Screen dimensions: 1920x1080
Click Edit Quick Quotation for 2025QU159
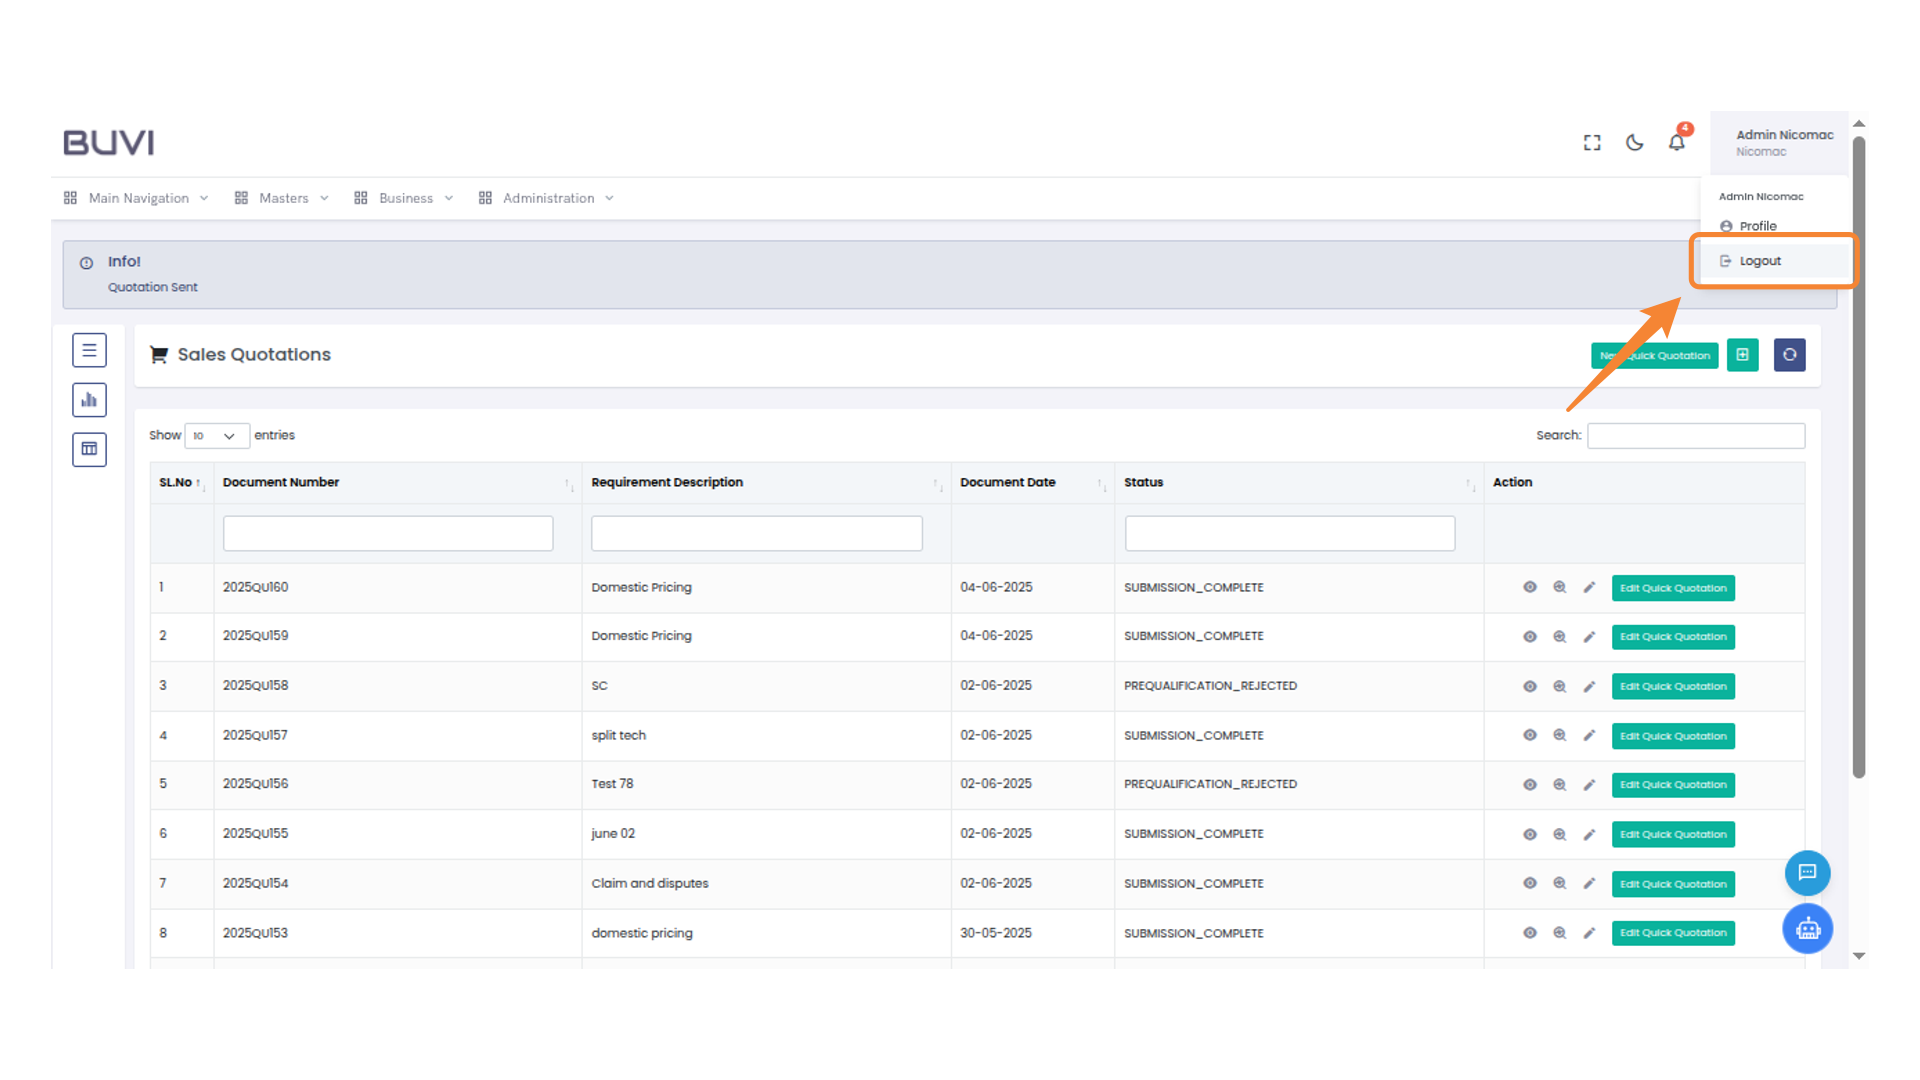1672,637
